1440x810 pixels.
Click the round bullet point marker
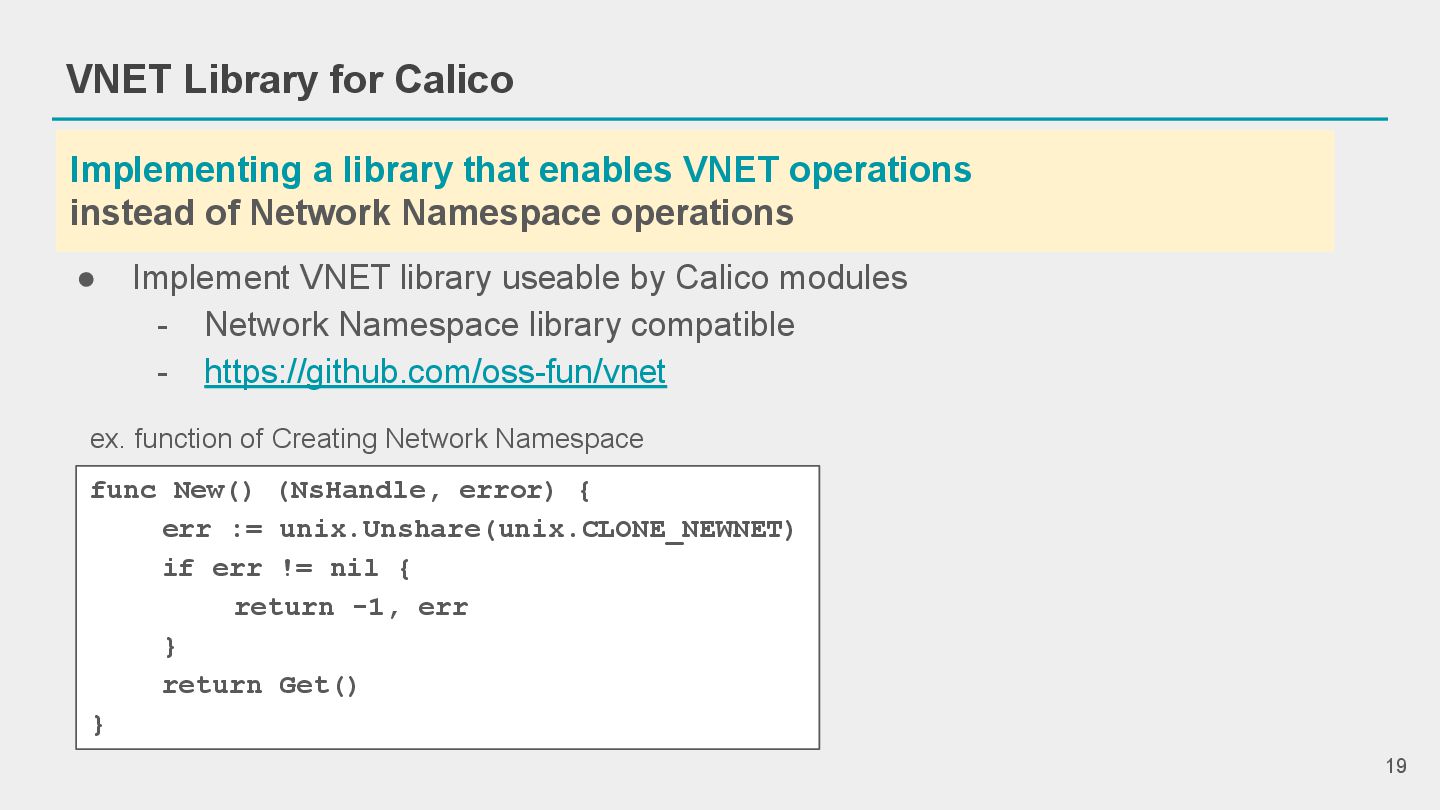(86, 278)
